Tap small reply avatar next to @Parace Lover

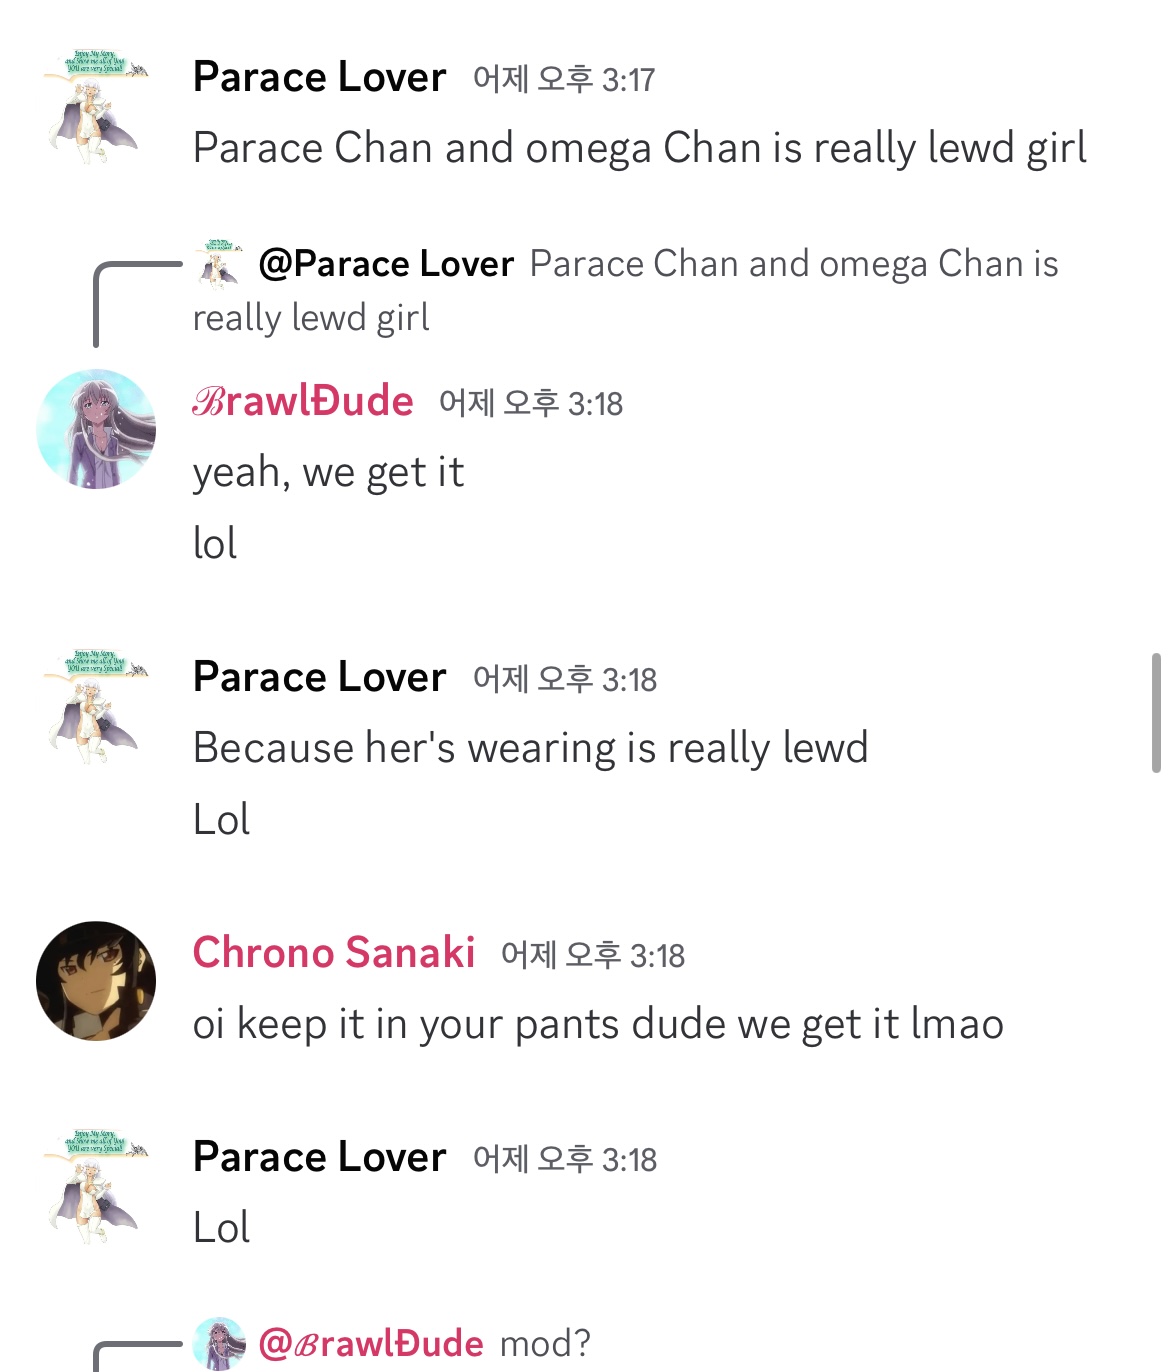(x=219, y=264)
